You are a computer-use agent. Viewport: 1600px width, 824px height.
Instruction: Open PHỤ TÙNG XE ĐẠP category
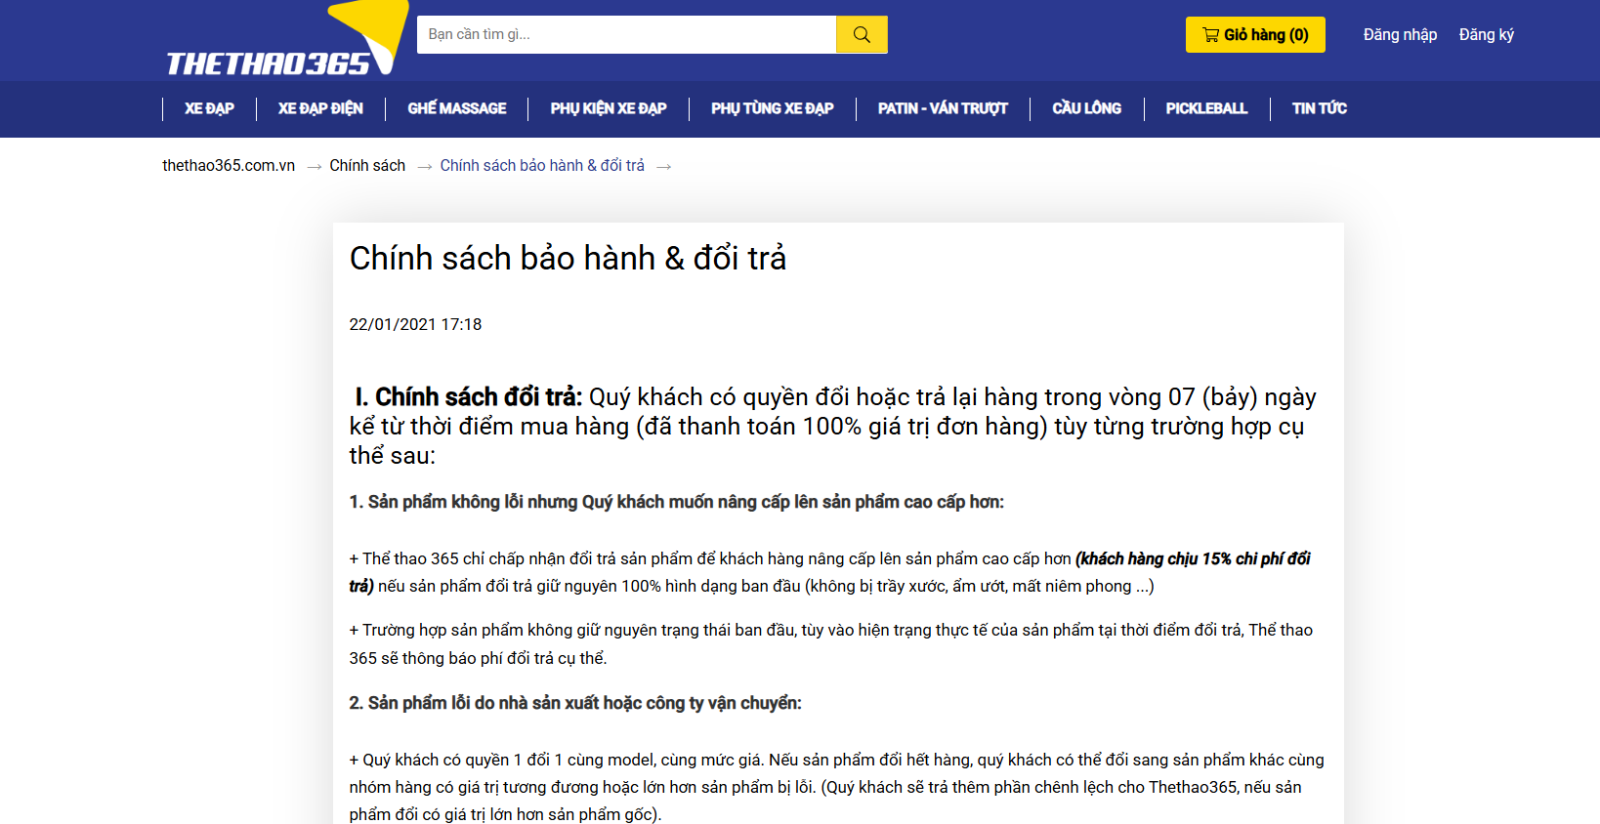point(772,108)
